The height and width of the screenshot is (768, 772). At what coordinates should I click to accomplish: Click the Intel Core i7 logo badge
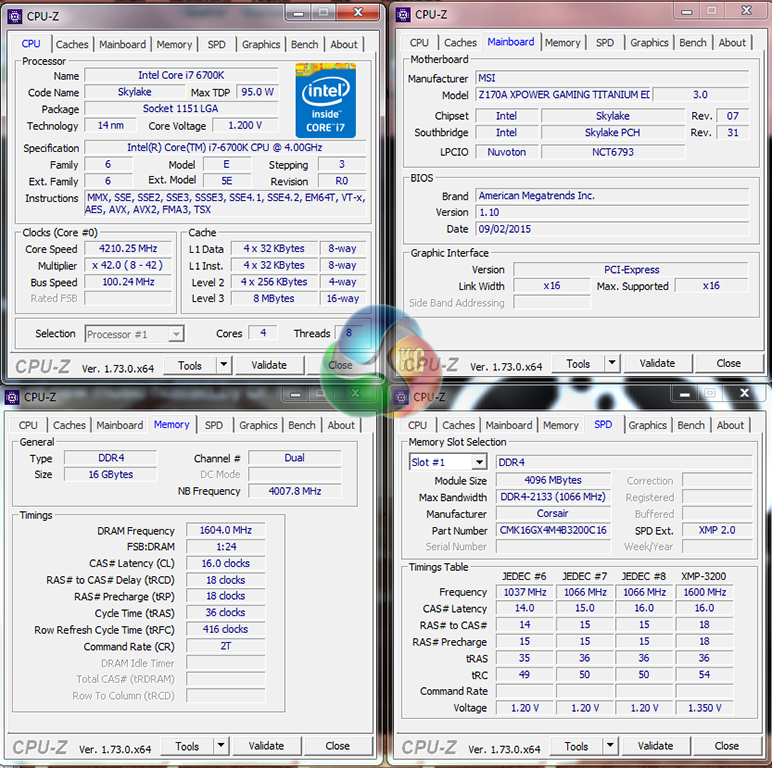(x=326, y=100)
